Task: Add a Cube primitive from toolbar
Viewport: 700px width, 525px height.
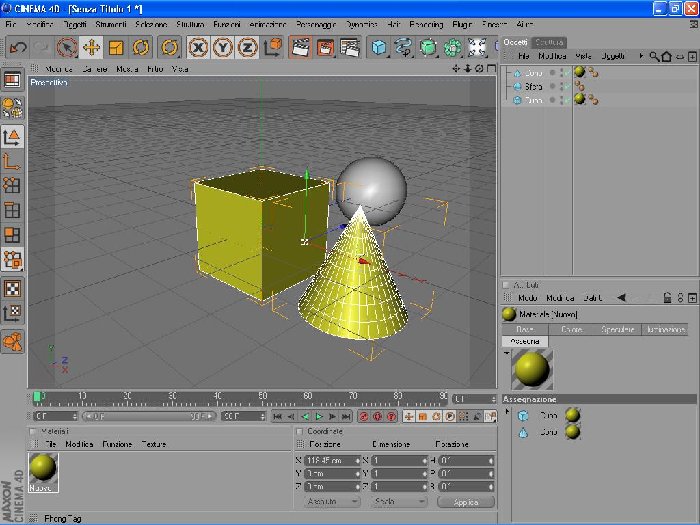Action: click(x=379, y=47)
